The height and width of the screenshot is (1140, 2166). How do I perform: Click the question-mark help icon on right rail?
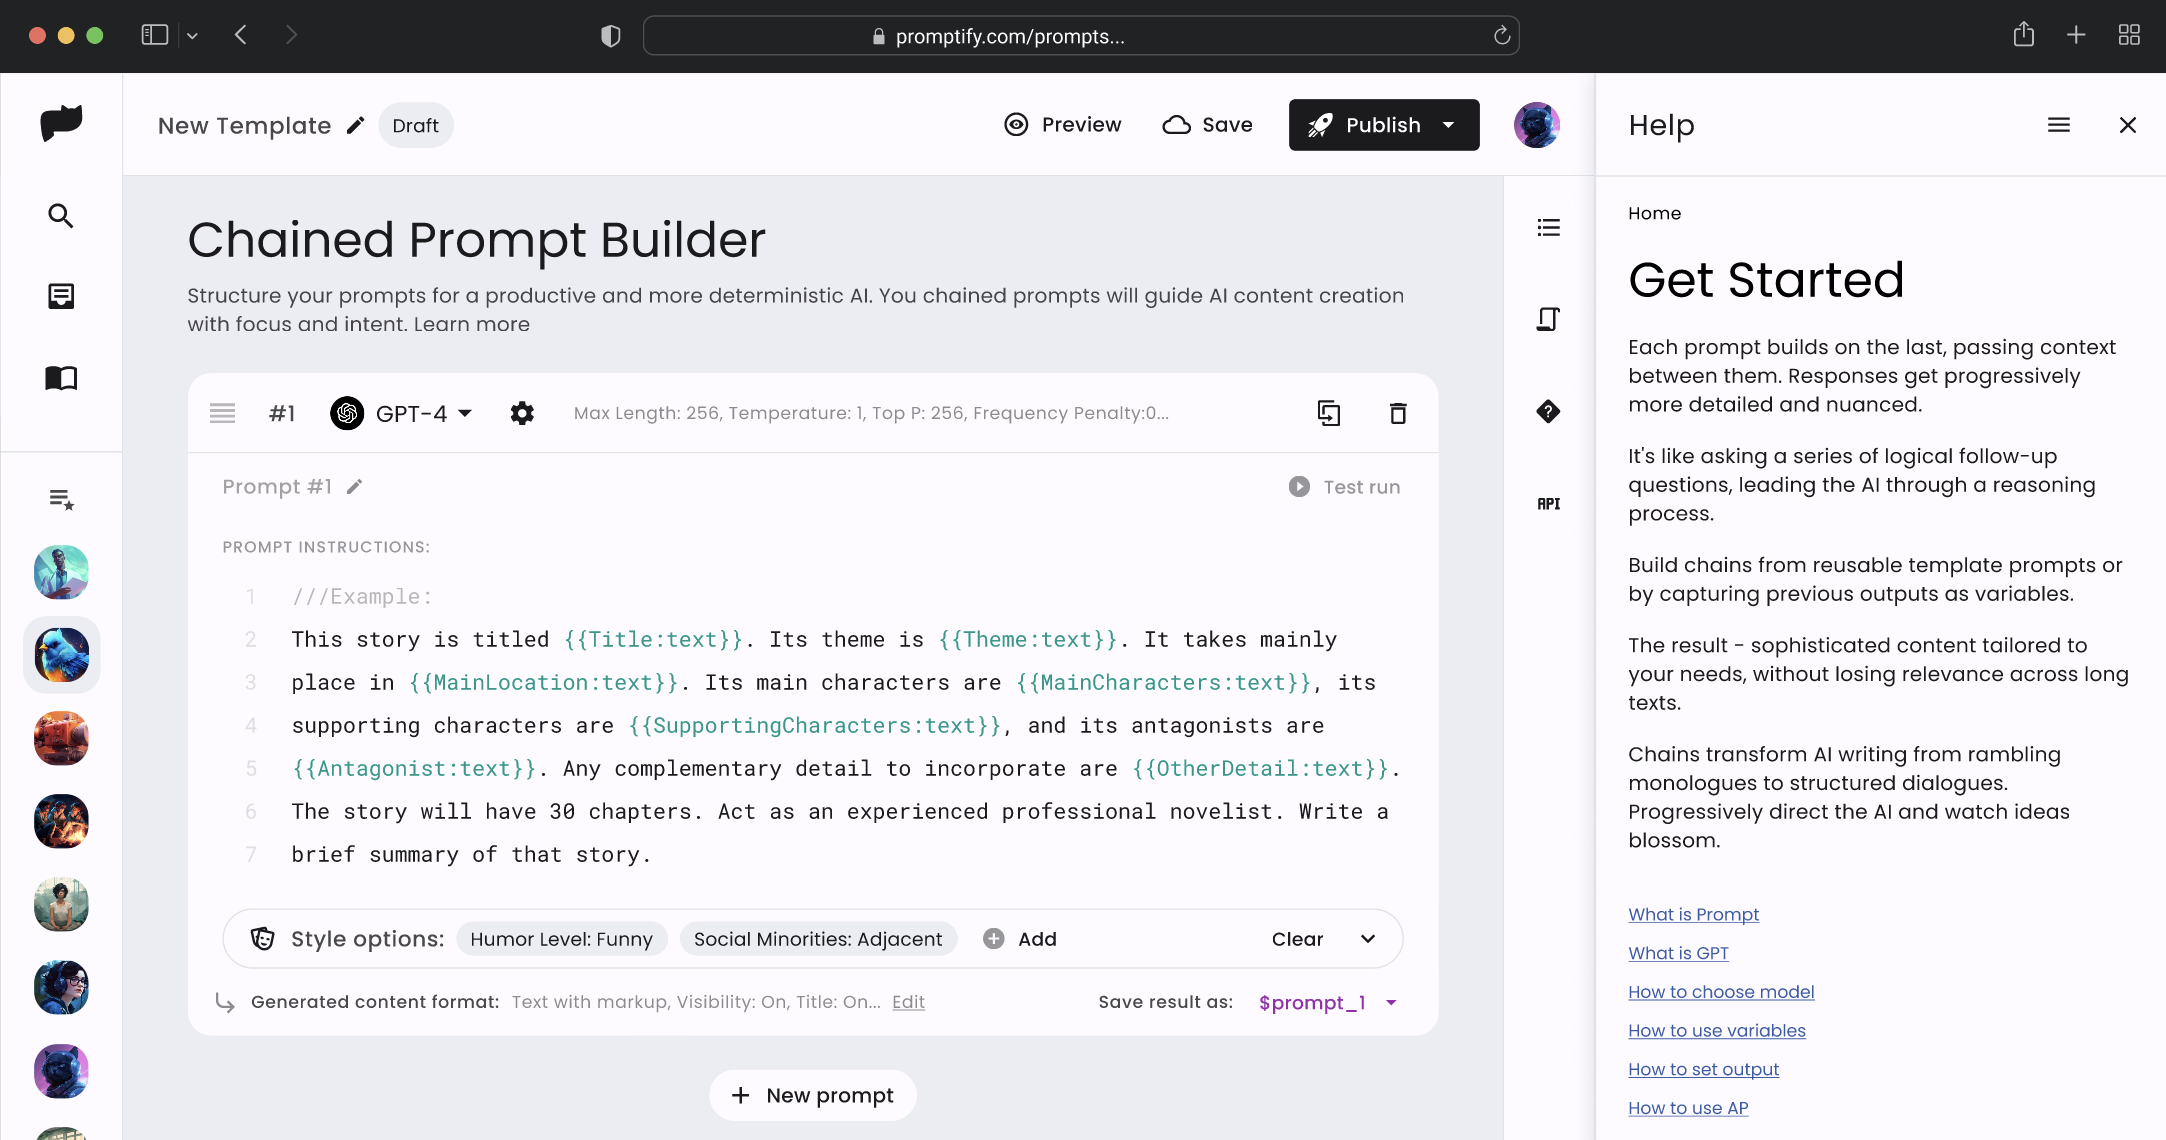[x=1548, y=412]
